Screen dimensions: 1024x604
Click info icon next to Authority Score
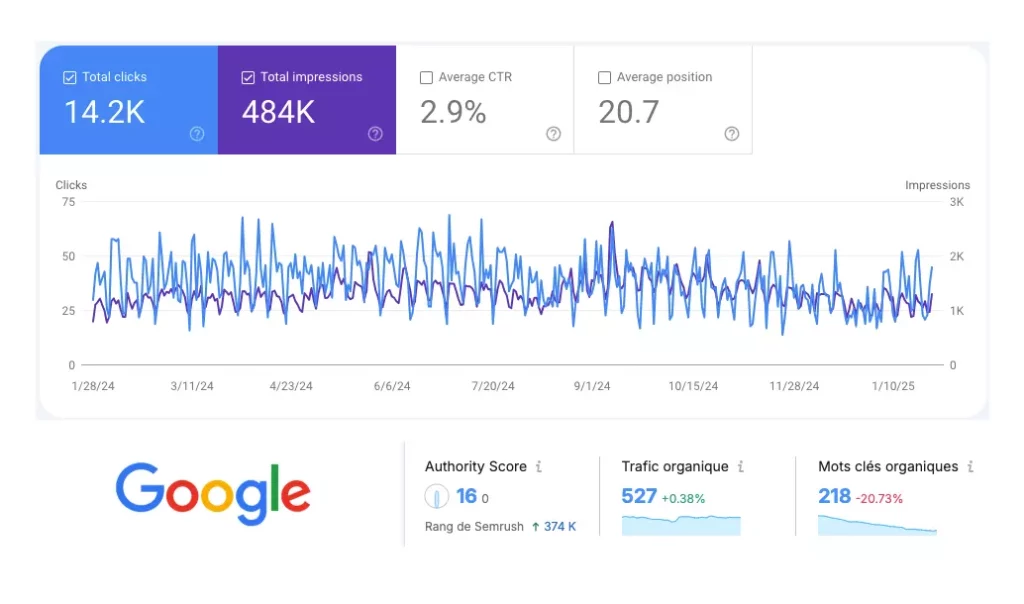(539, 466)
